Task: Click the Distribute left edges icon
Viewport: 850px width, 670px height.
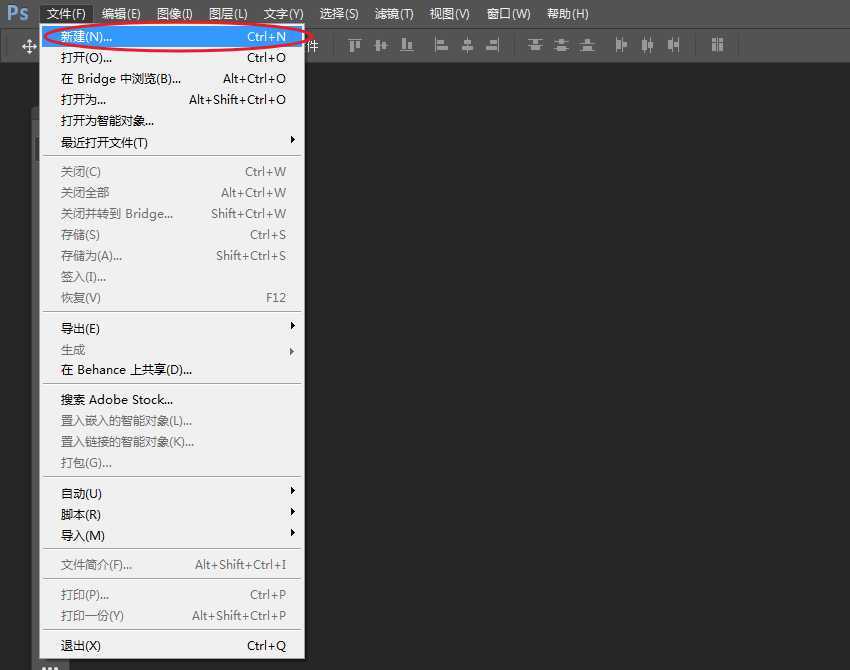Action: [621, 45]
